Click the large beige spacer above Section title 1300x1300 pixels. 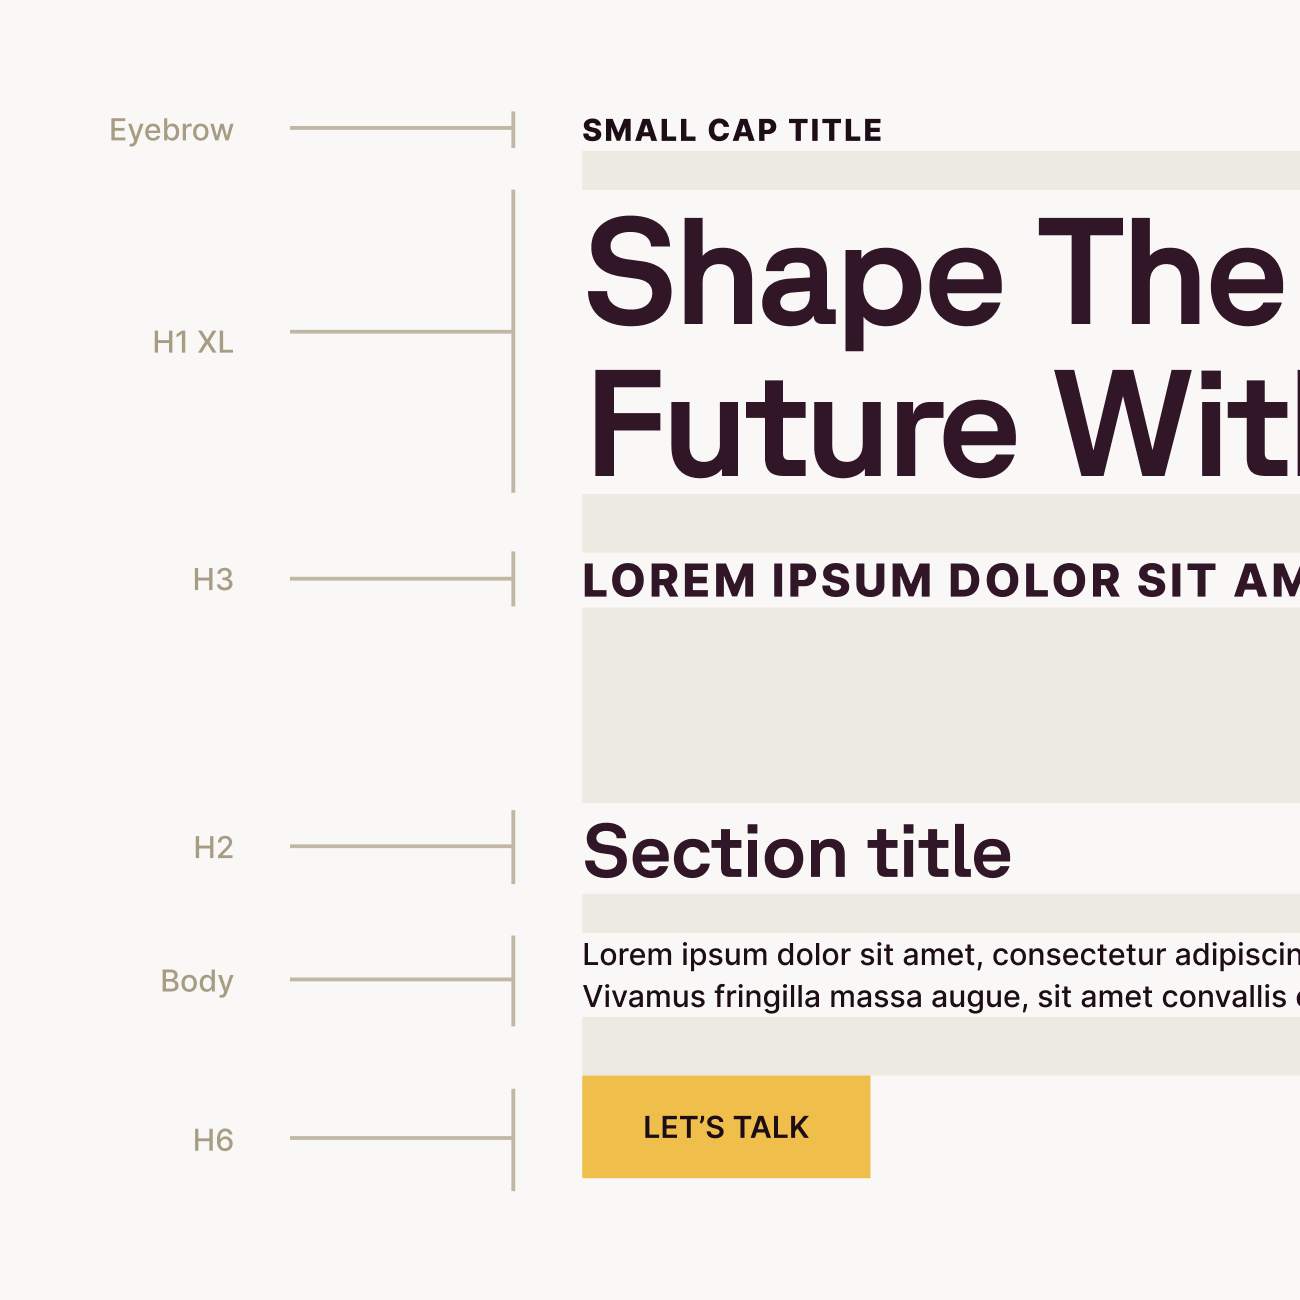[940, 705]
